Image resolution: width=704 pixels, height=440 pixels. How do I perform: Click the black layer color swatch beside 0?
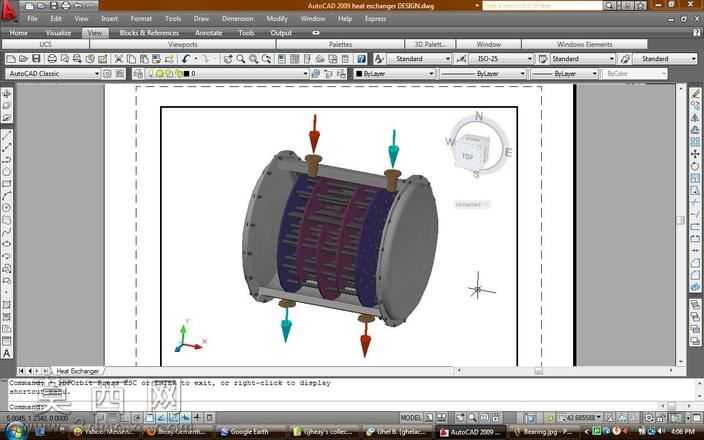[187, 74]
